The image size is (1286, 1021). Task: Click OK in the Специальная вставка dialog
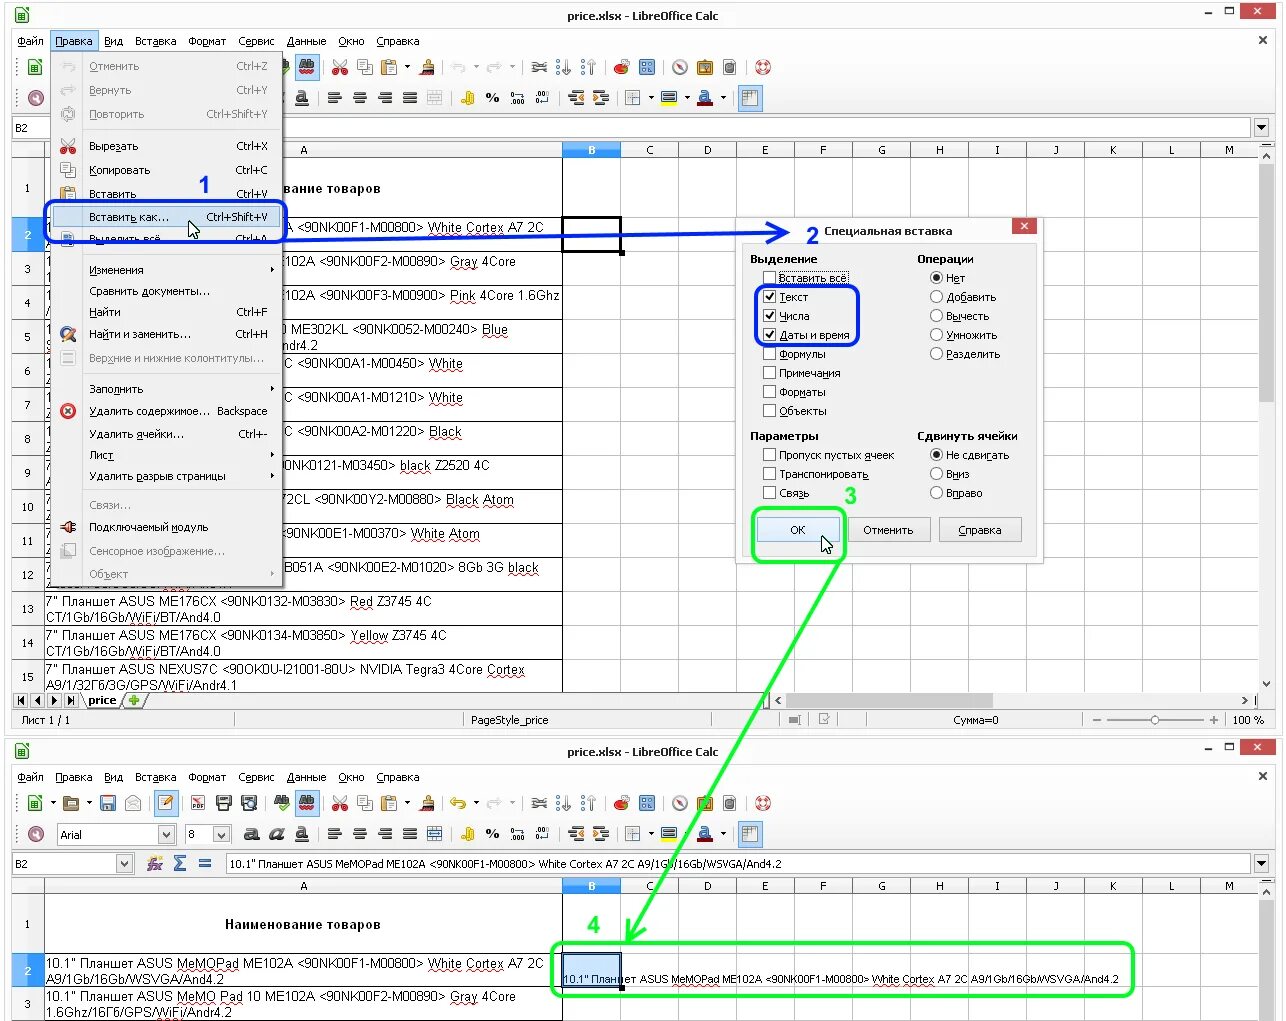tap(798, 530)
